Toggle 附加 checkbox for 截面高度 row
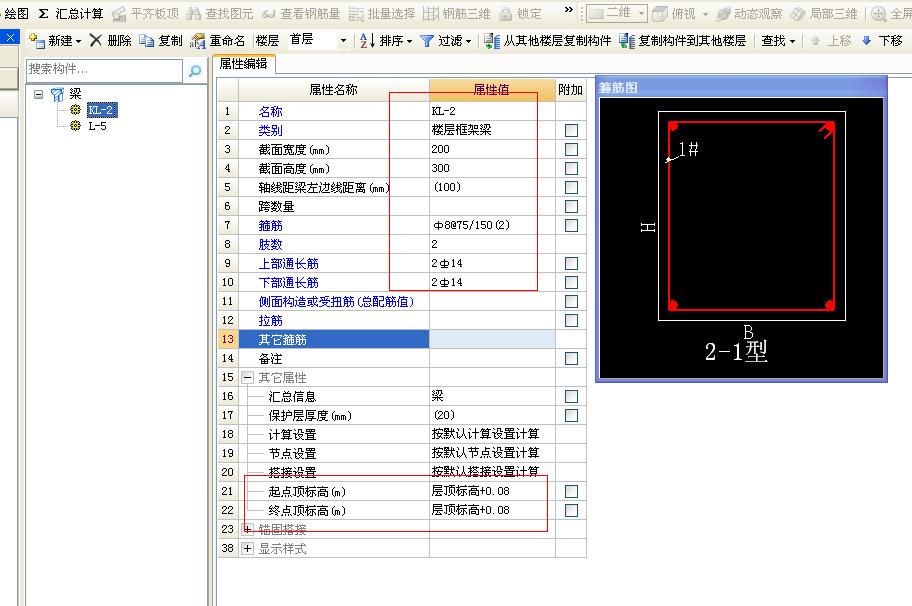This screenshot has width=912, height=606. point(571,169)
